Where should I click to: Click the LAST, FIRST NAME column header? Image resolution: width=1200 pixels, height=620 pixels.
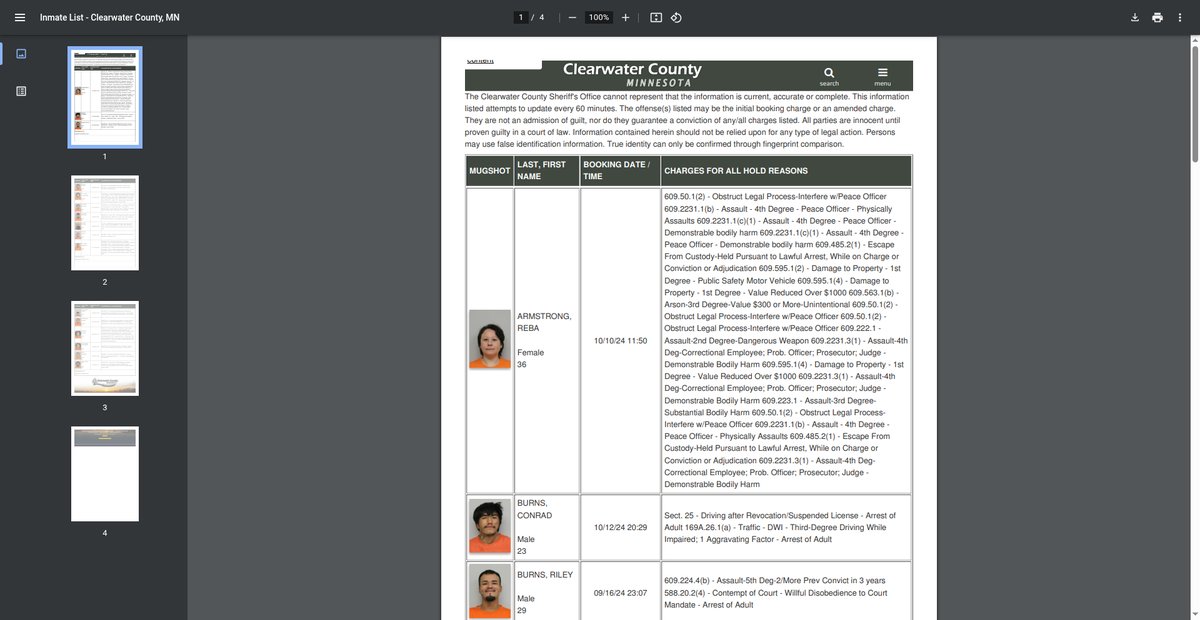(546, 171)
